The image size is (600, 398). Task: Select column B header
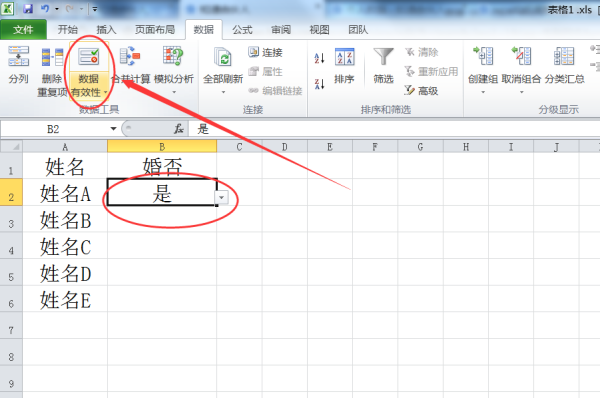[x=162, y=147]
